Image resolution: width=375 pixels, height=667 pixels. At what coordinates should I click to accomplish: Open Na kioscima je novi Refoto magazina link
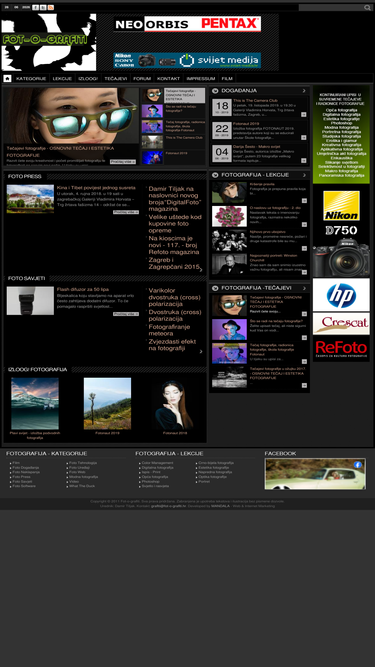pyautogui.click(x=173, y=245)
